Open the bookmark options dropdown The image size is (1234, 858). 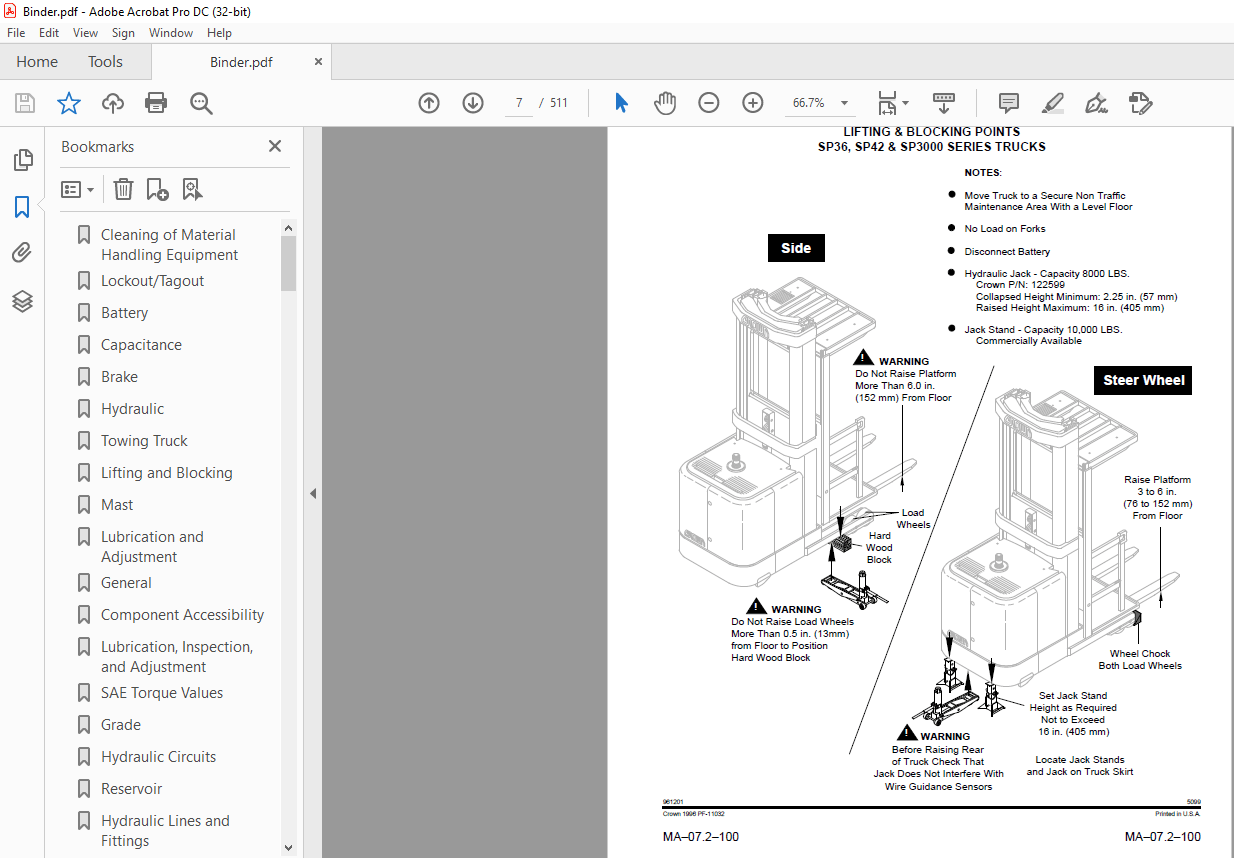pos(77,188)
